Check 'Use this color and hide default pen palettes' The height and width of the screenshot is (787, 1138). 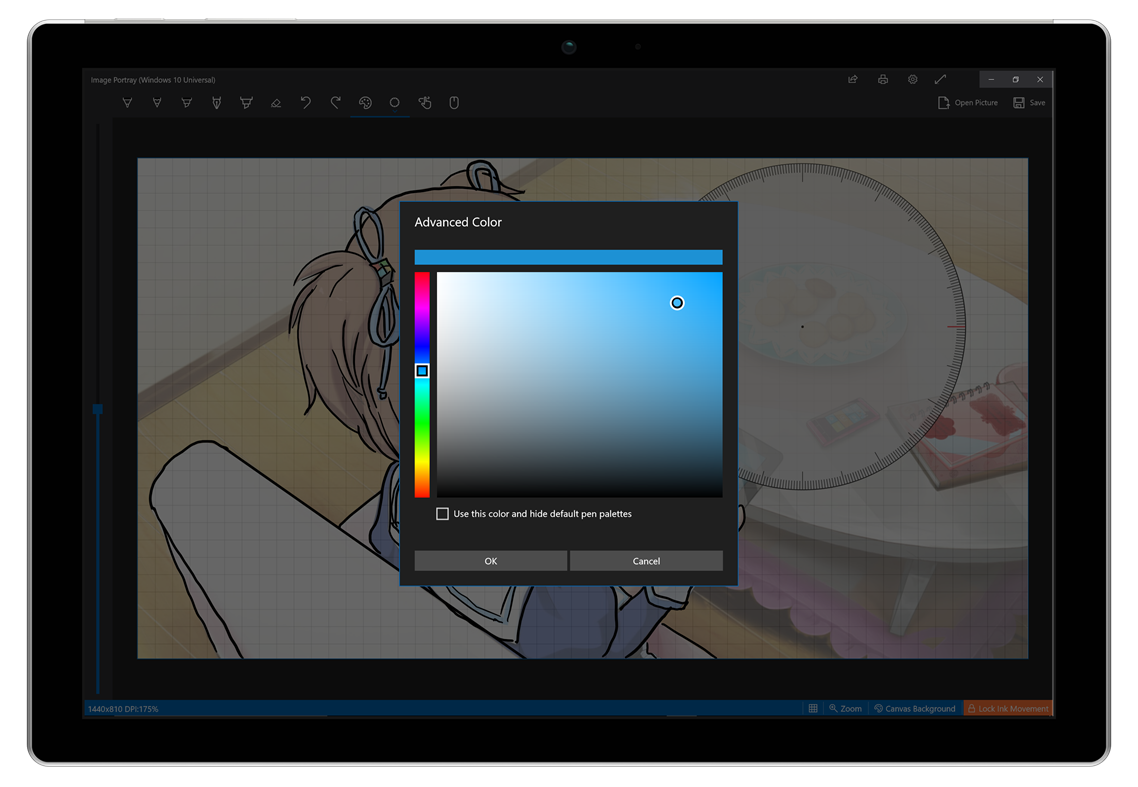(x=442, y=513)
